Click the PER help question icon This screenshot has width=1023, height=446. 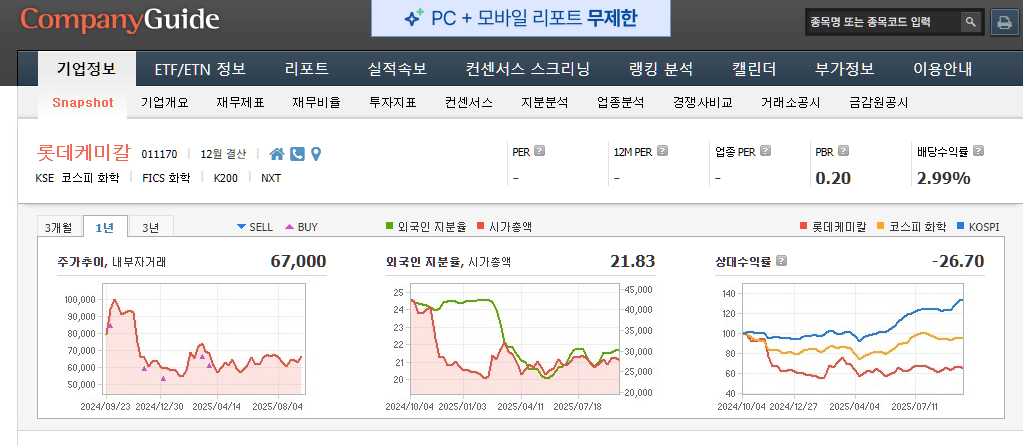coord(540,151)
